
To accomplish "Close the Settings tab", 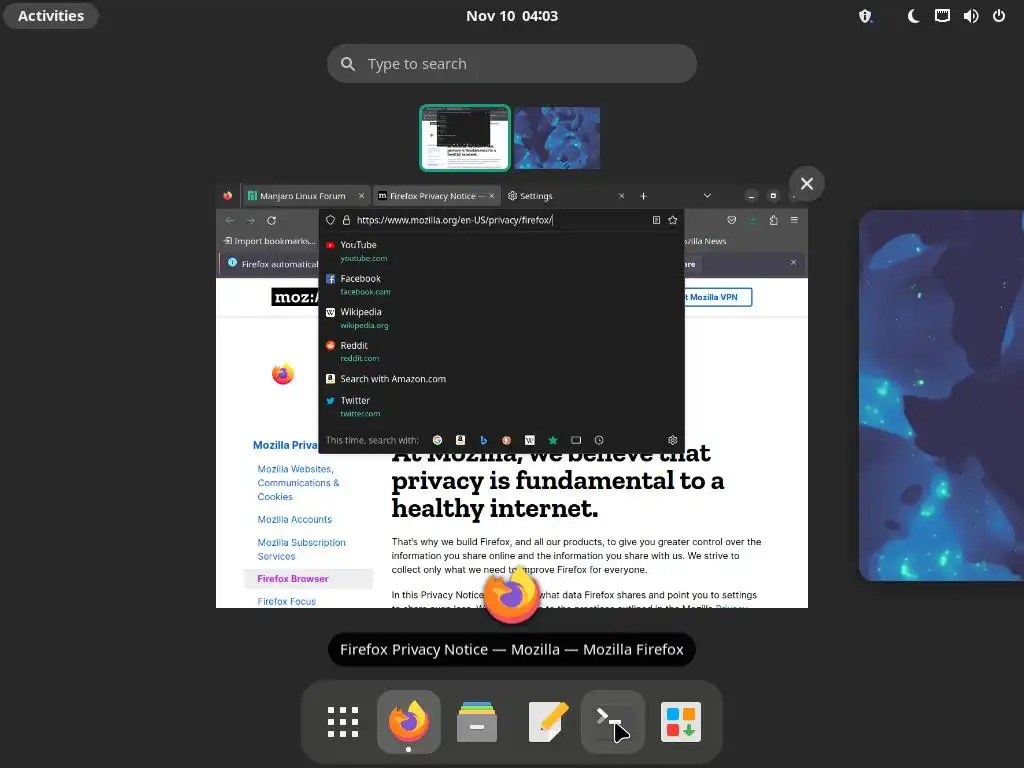I will [622, 196].
